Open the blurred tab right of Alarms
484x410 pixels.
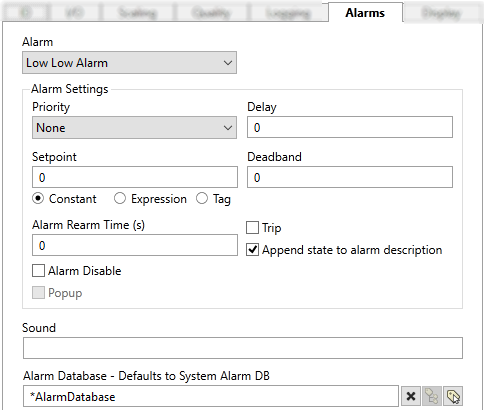(x=441, y=14)
